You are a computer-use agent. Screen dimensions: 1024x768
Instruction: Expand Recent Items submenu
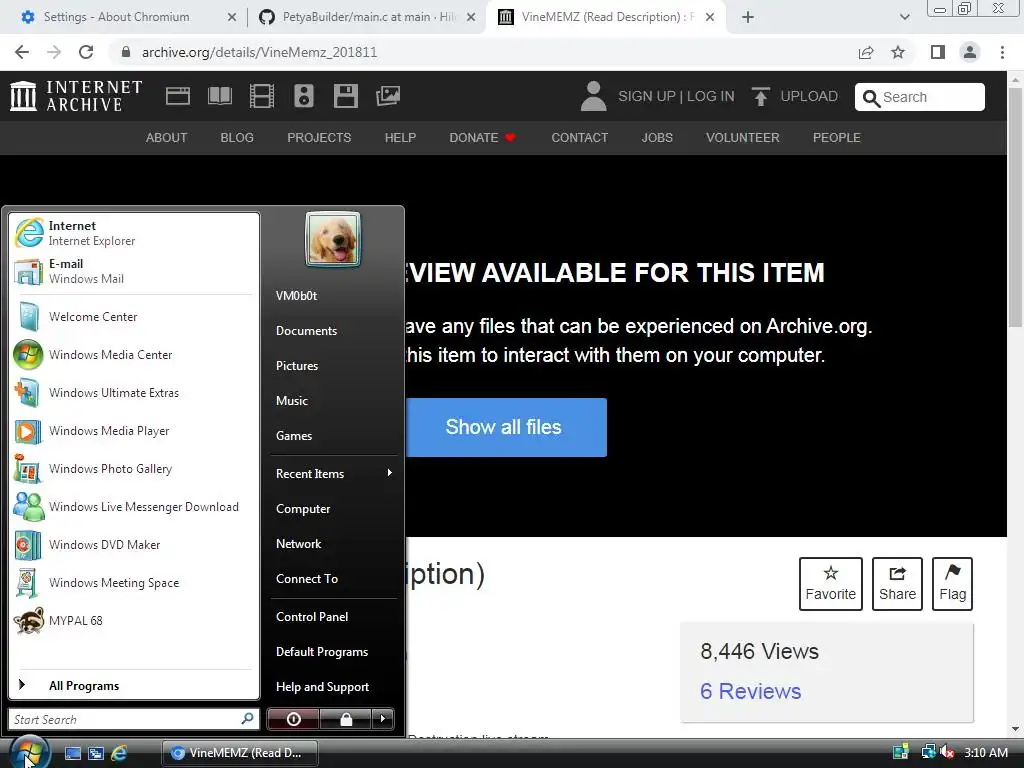coord(334,473)
